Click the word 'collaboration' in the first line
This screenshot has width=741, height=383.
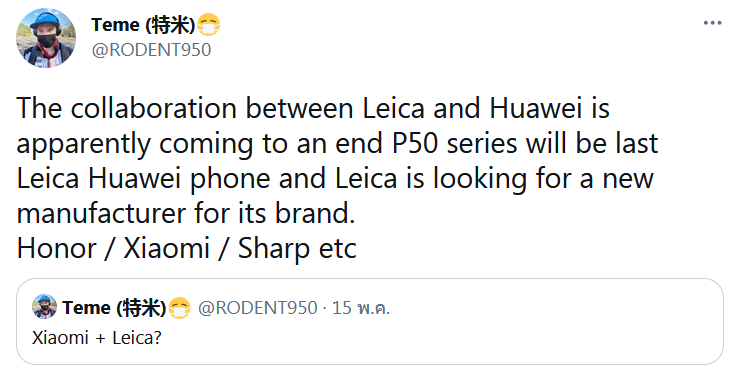[154, 108]
